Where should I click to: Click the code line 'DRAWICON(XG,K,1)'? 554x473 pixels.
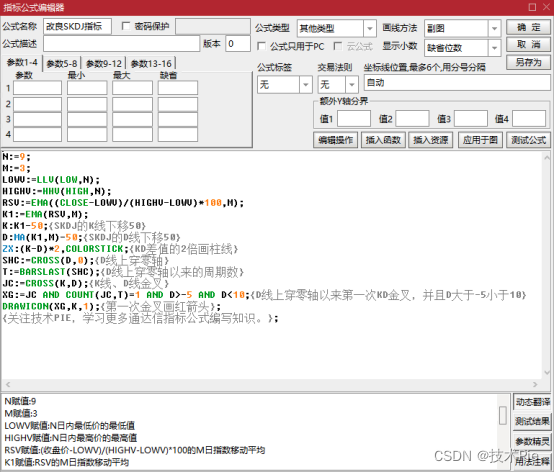(x=112, y=306)
